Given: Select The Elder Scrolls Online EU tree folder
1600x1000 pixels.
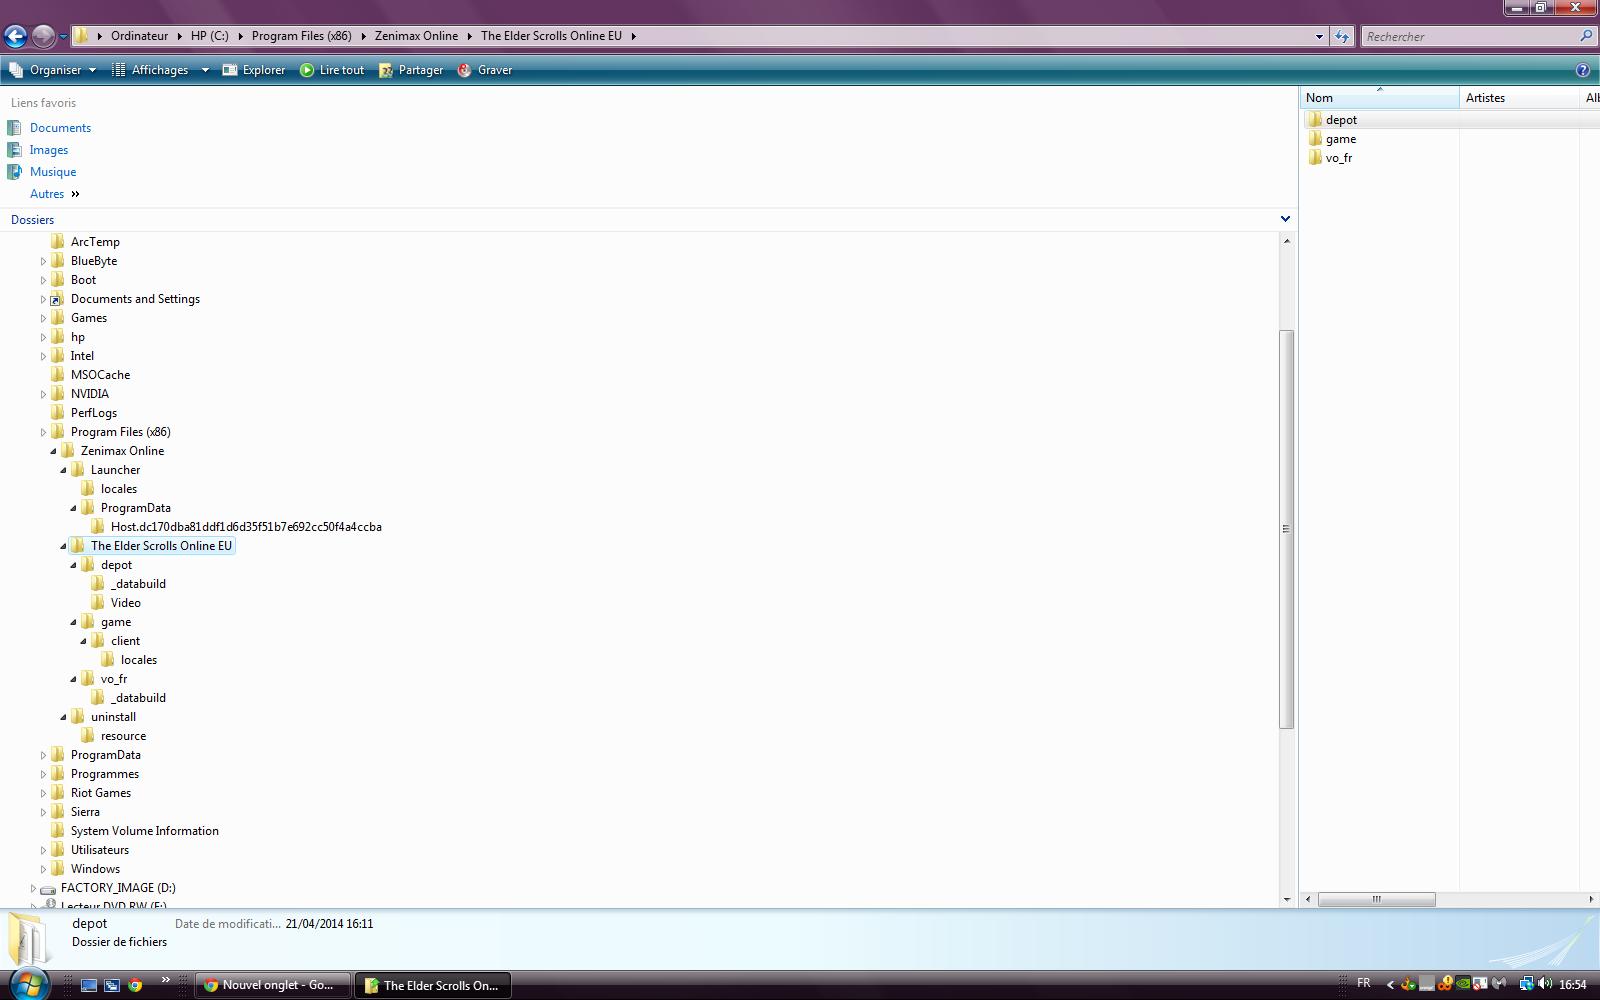Looking at the screenshot, I should coord(161,546).
